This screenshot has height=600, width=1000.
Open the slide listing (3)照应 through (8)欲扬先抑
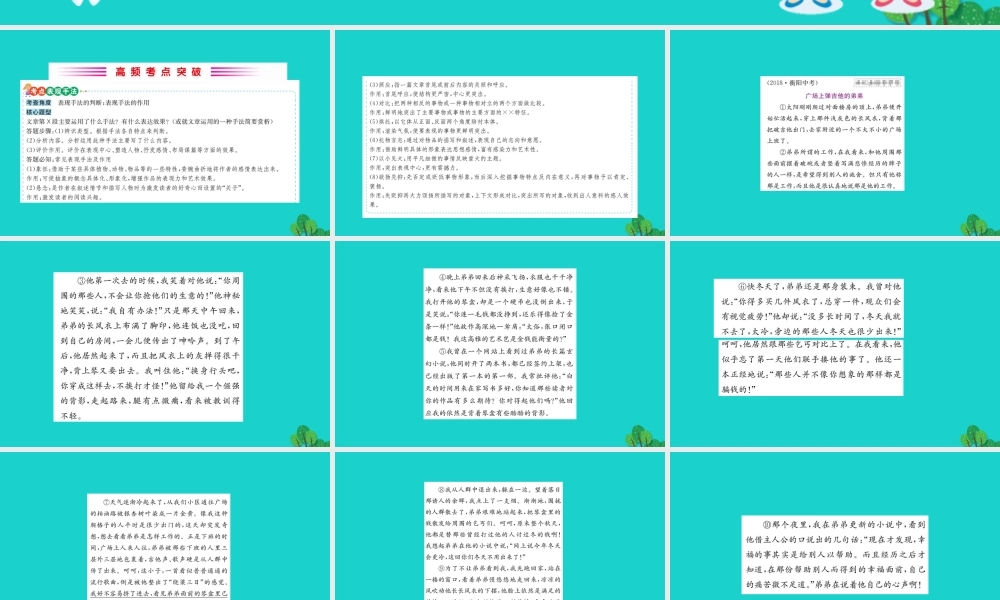point(500,133)
